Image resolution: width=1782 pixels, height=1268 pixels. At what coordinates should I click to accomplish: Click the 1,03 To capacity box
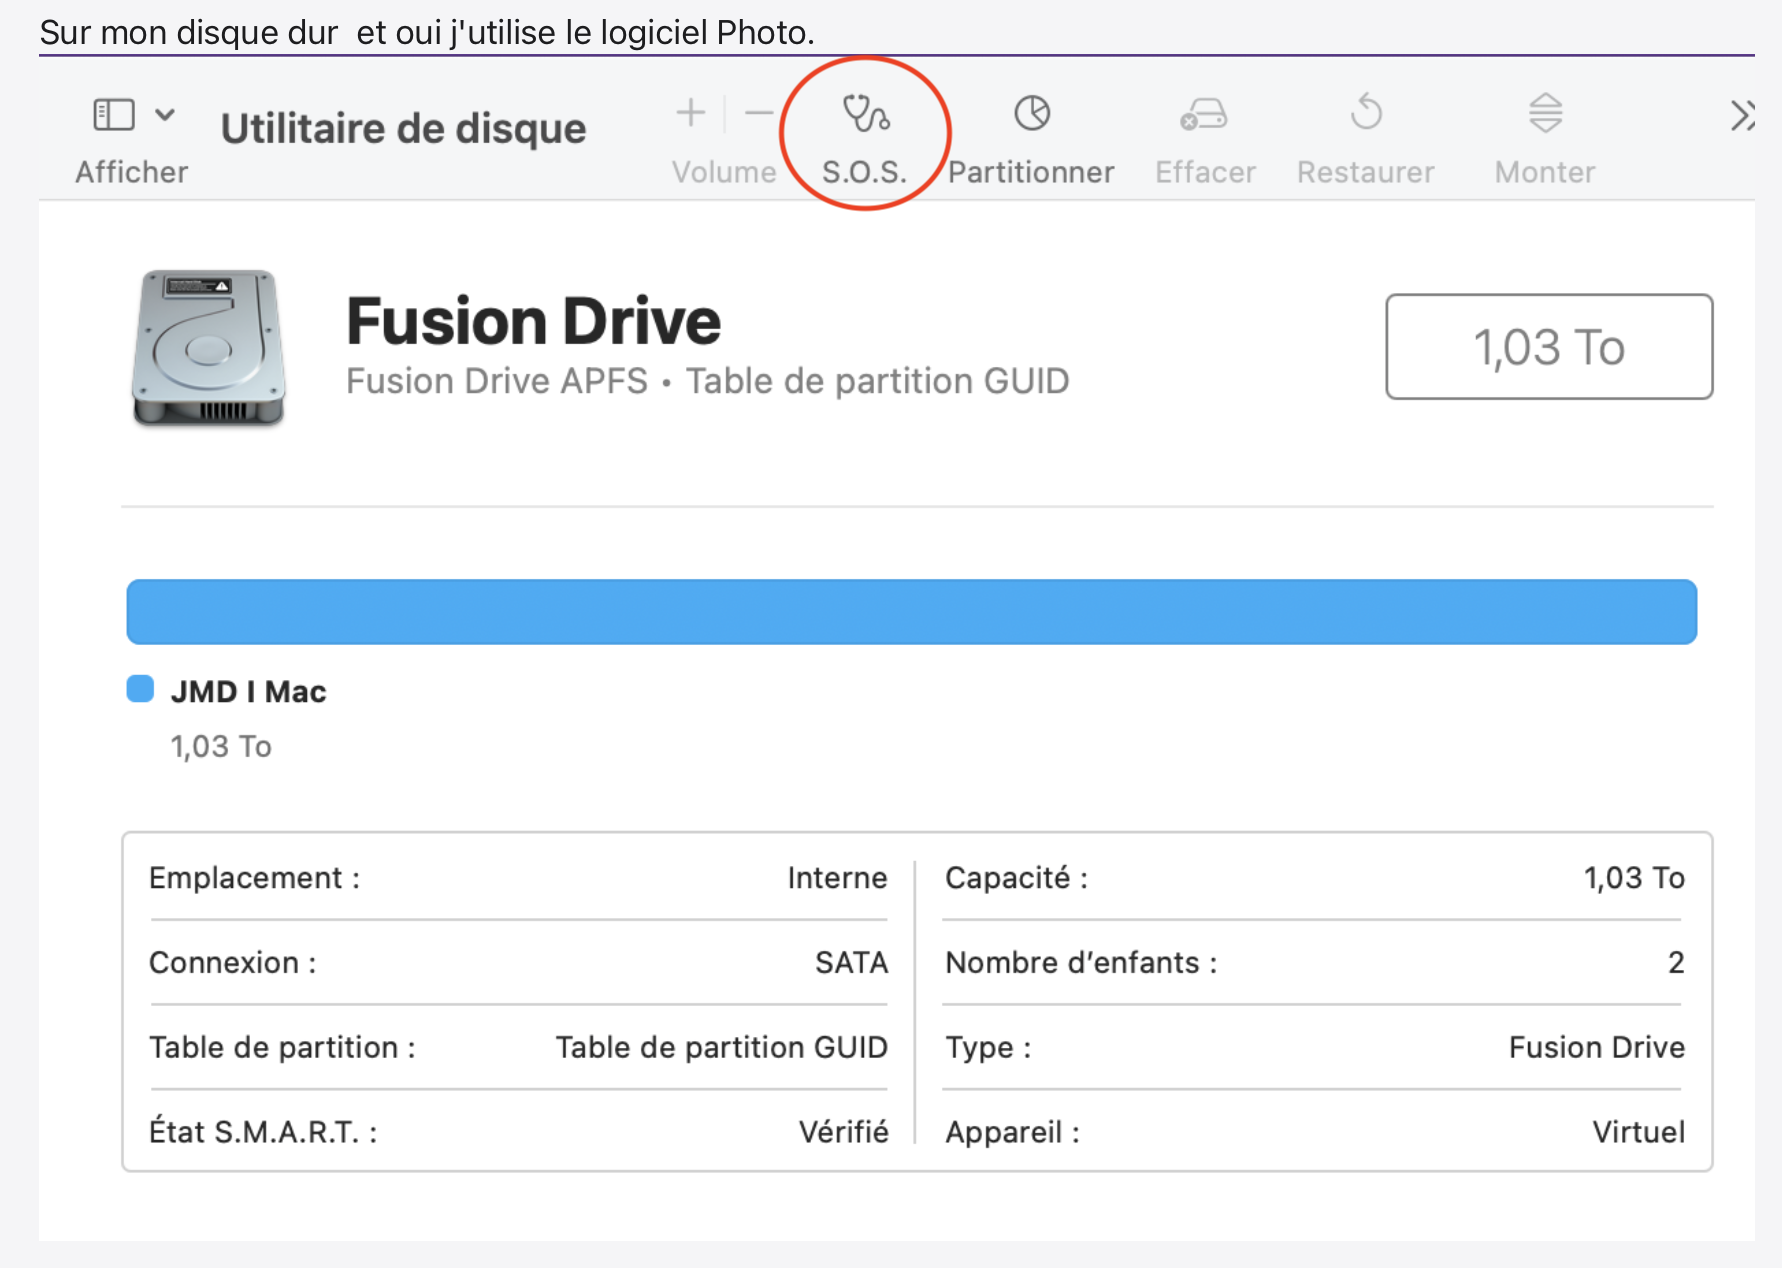point(1548,347)
